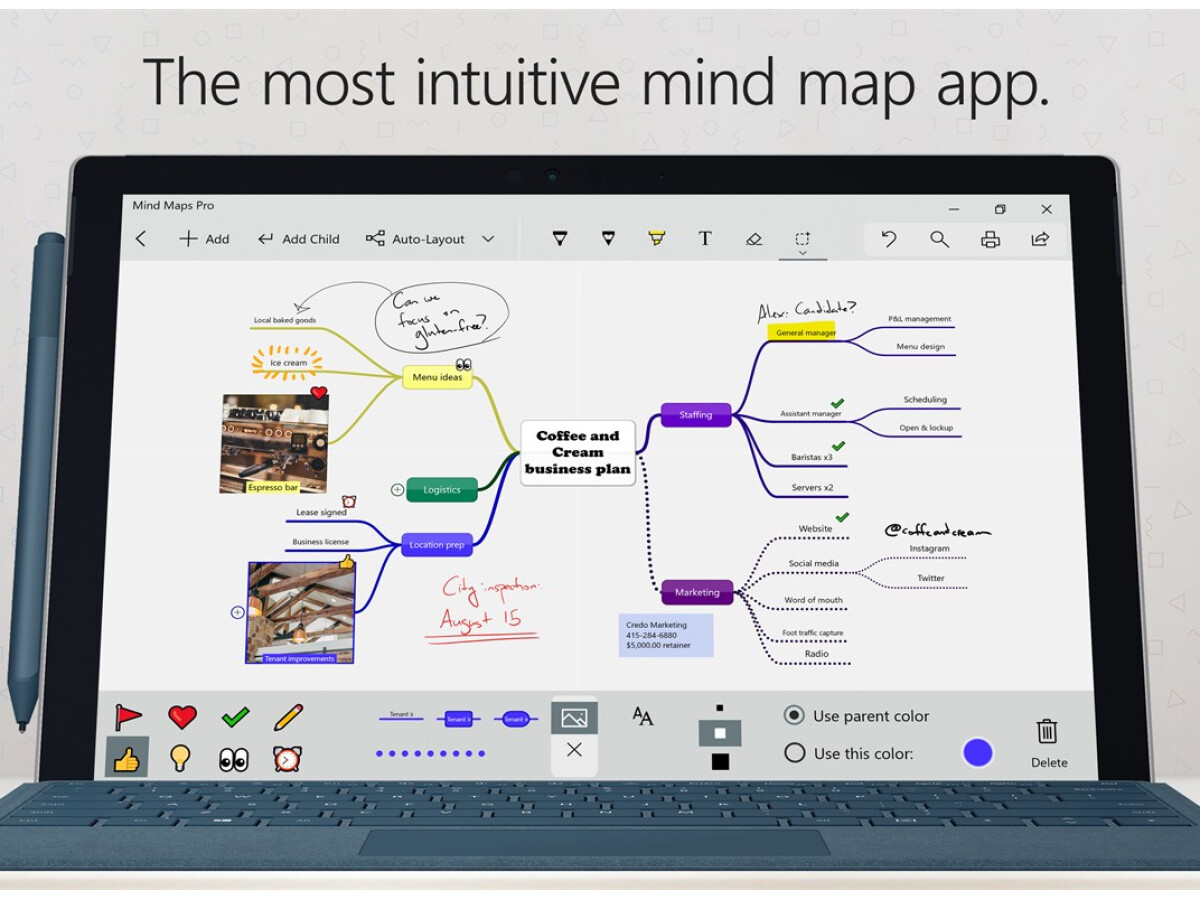The image size is (1200, 900).
Task: Select the Credo Marketing note
Action: 666,635
